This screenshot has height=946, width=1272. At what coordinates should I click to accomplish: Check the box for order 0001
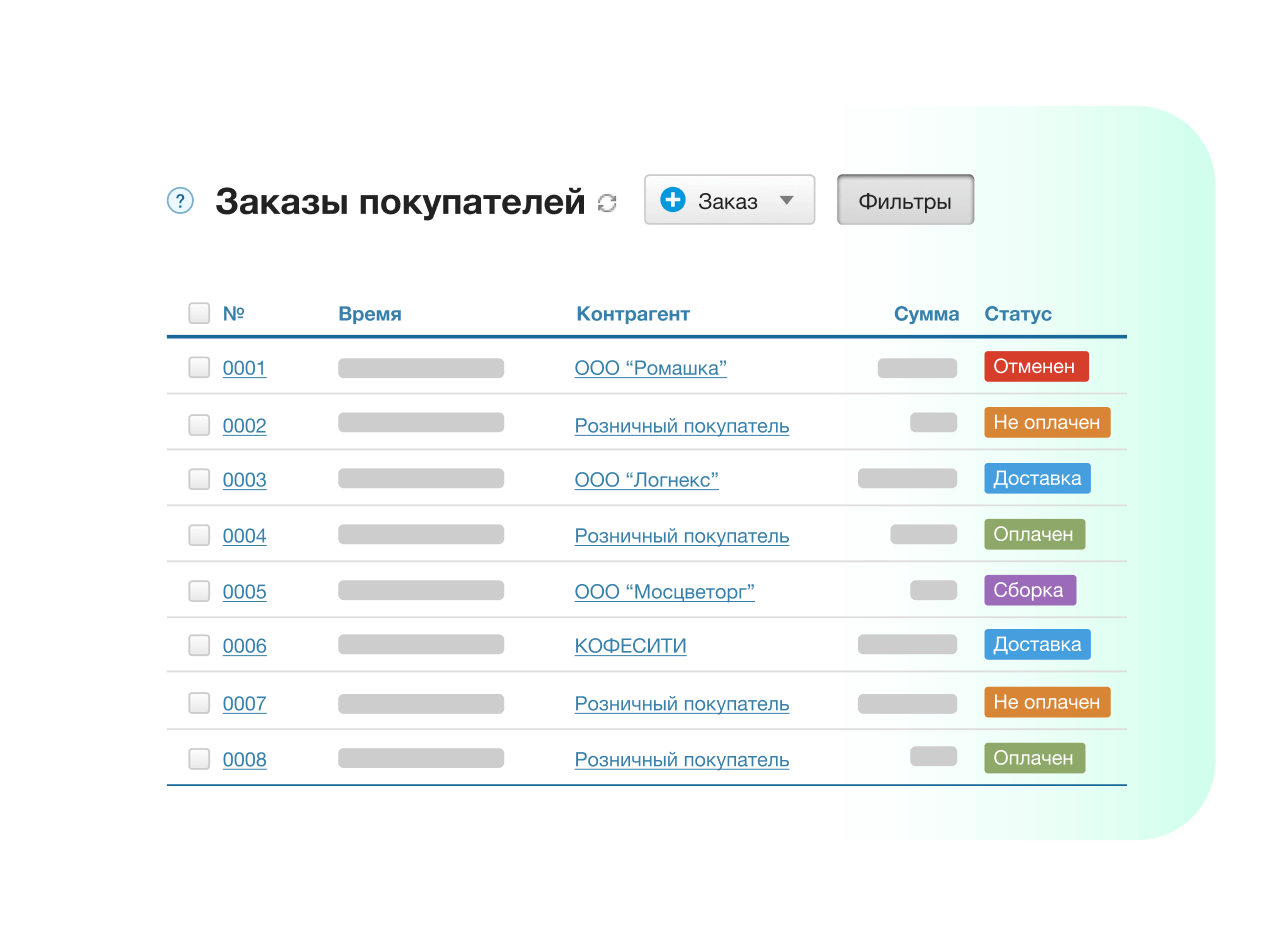(x=199, y=367)
